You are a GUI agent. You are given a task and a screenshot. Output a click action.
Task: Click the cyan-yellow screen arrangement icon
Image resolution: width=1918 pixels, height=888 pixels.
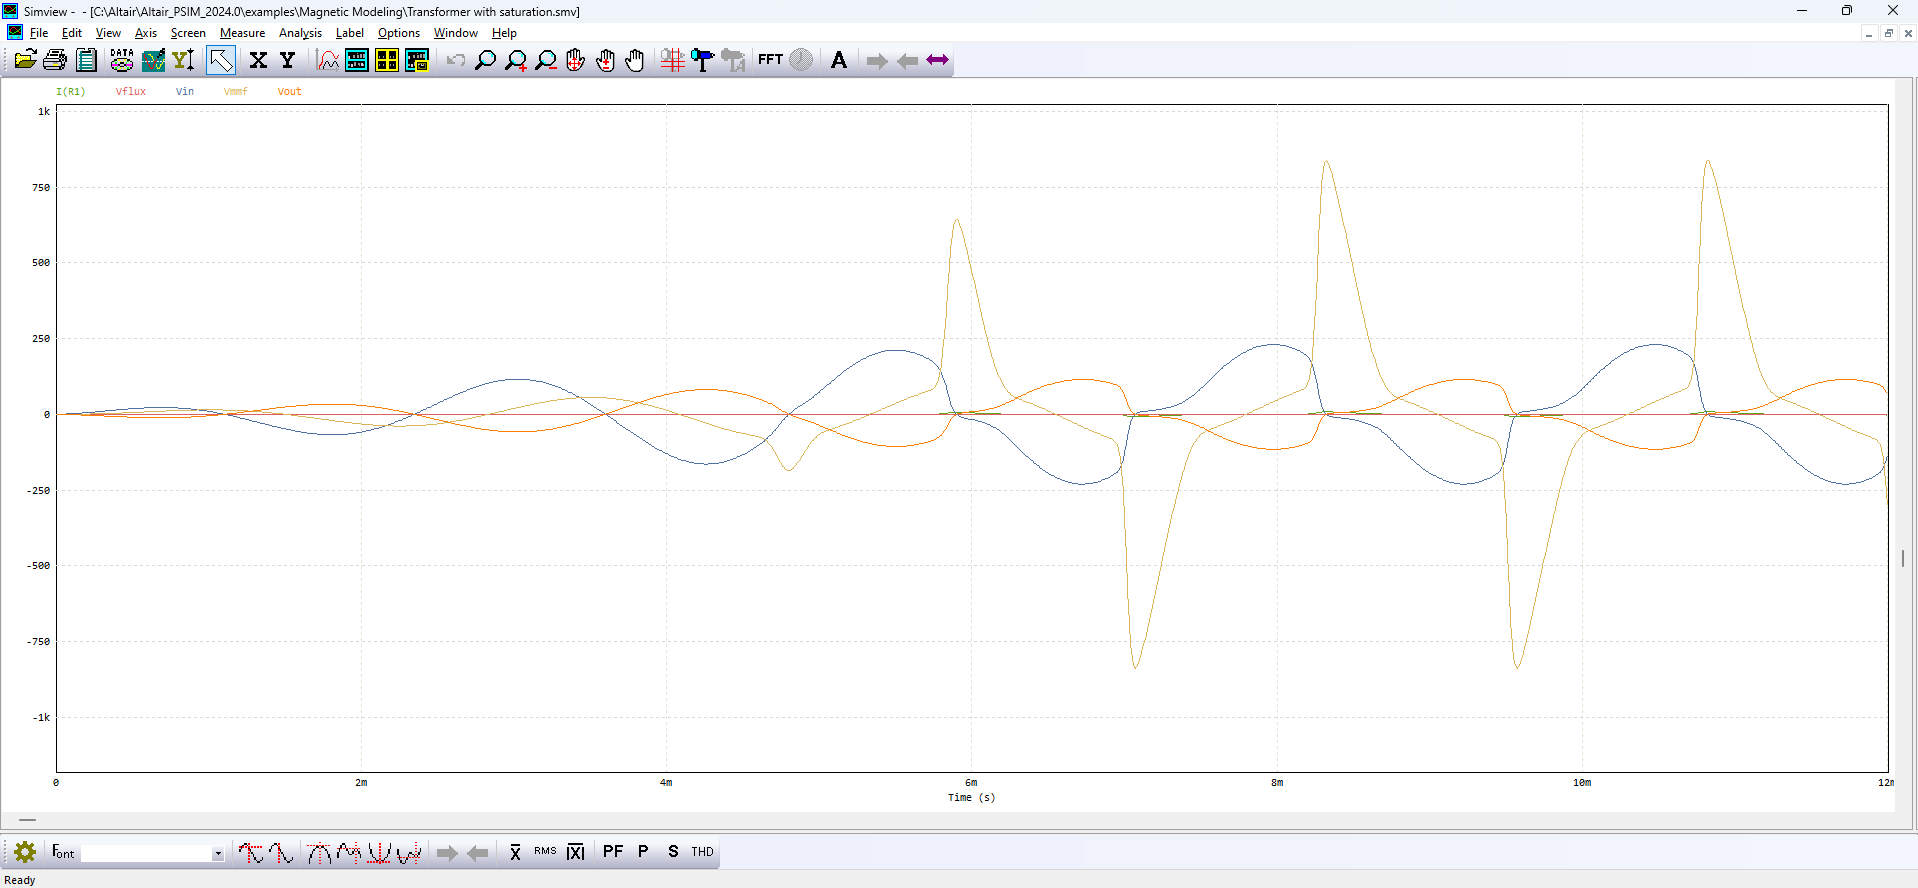tap(417, 61)
